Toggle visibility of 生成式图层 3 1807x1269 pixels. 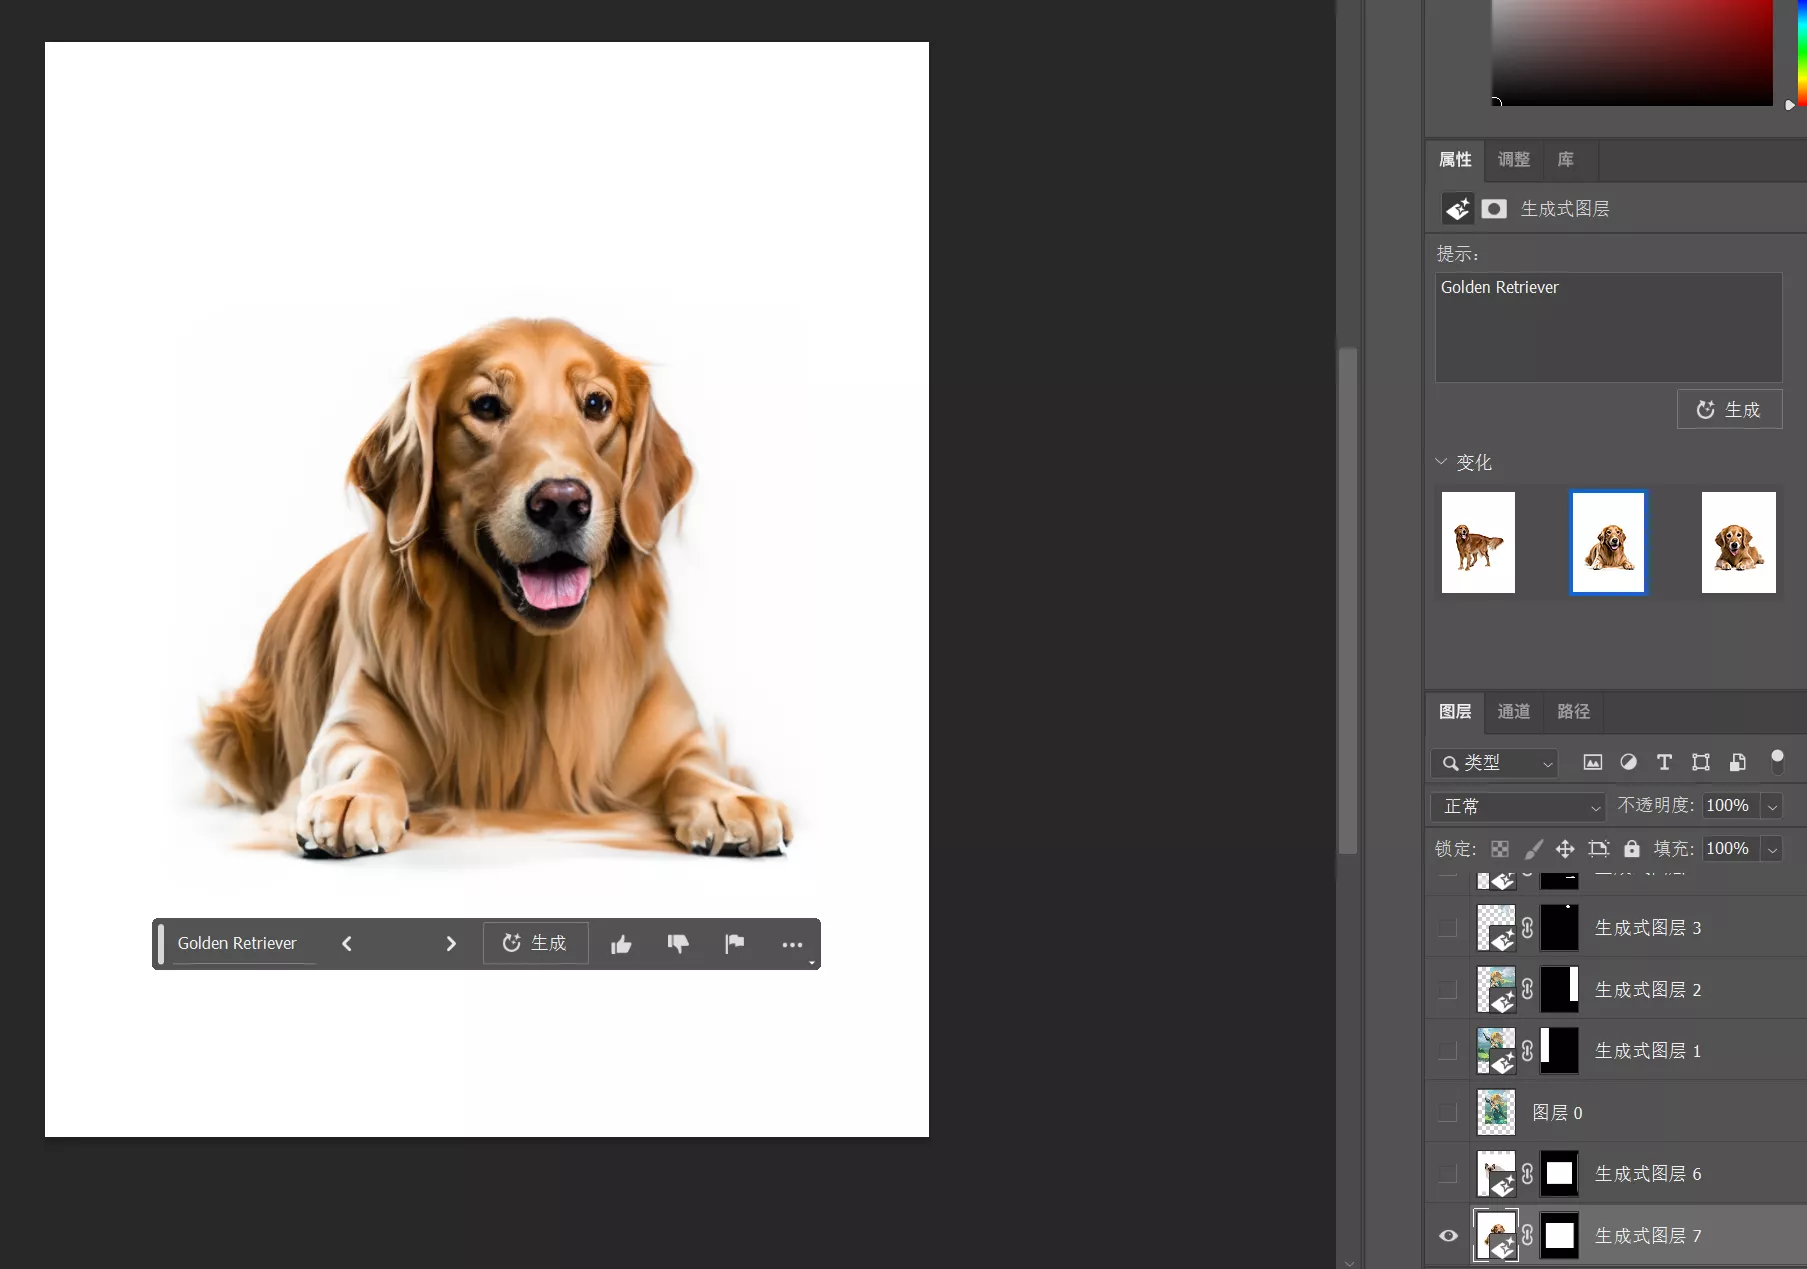tap(1448, 928)
